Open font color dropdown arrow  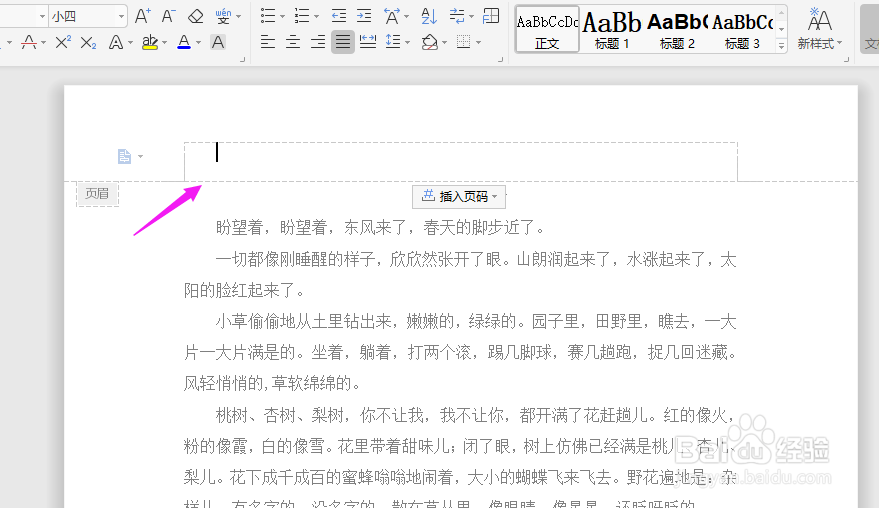coord(198,43)
